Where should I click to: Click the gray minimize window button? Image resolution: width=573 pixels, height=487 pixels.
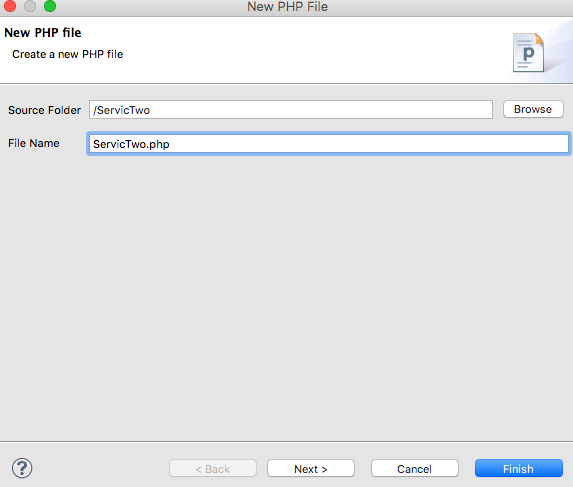(x=30, y=6)
